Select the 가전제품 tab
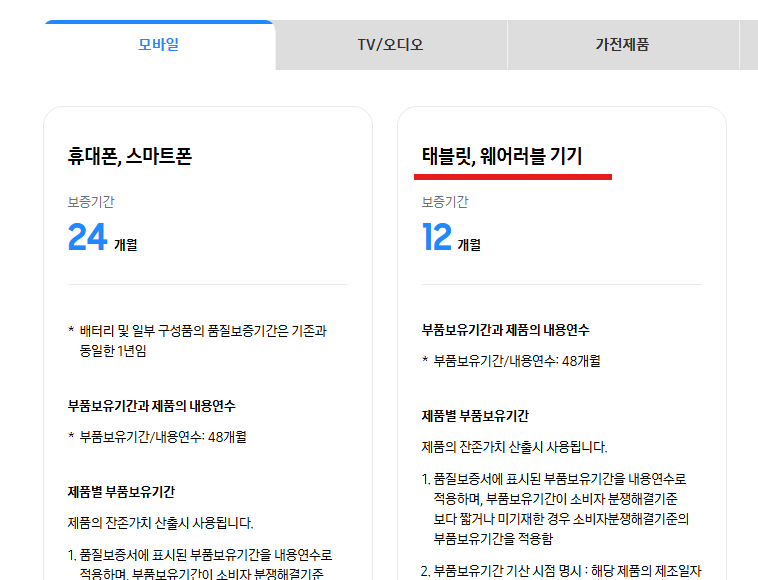 (x=622, y=45)
